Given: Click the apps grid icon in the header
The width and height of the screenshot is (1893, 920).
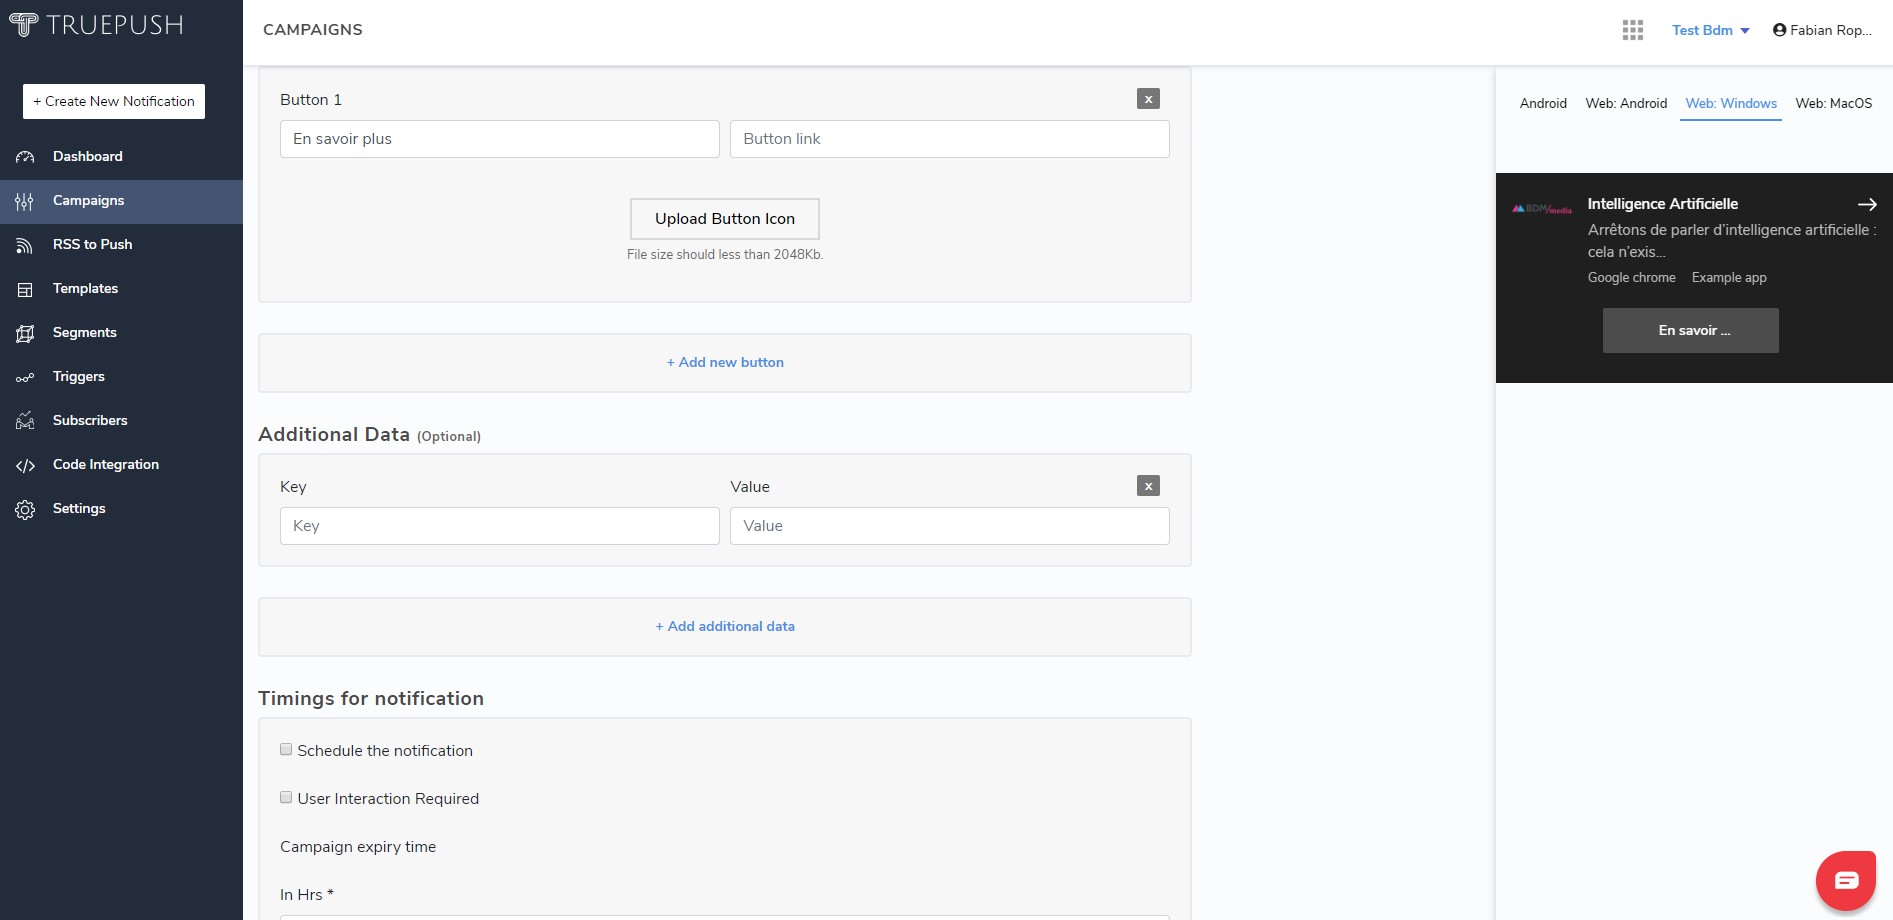Looking at the screenshot, I should 1632,30.
